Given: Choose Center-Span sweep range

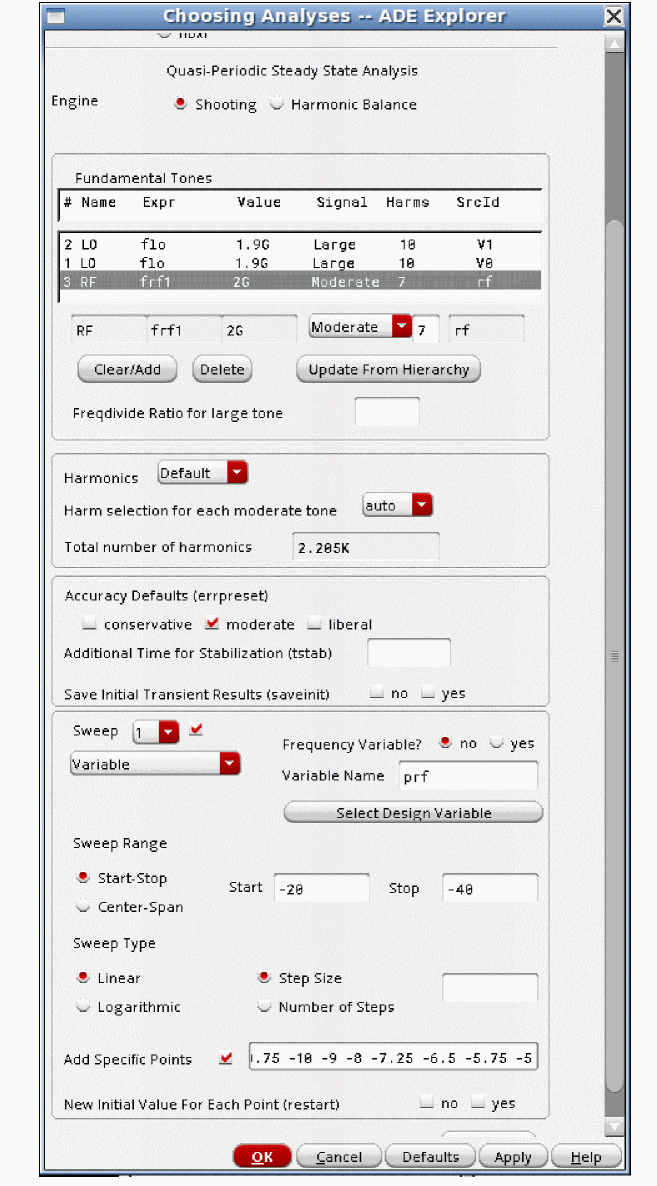Looking at the screenshot, I should pyautogui.click(x=83, y=907).
